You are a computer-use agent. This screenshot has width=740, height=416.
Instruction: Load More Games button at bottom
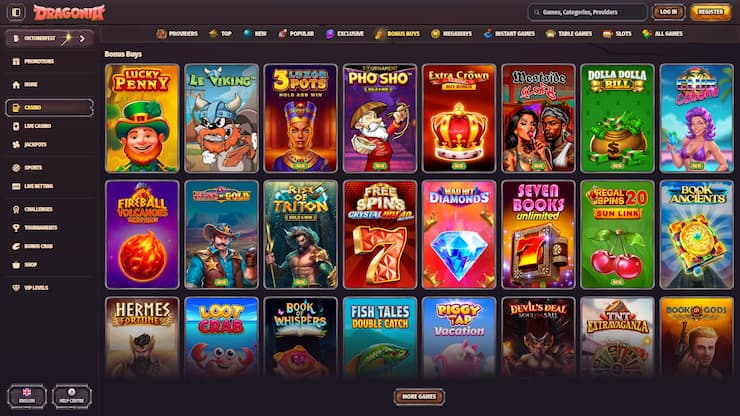(419, 397)
